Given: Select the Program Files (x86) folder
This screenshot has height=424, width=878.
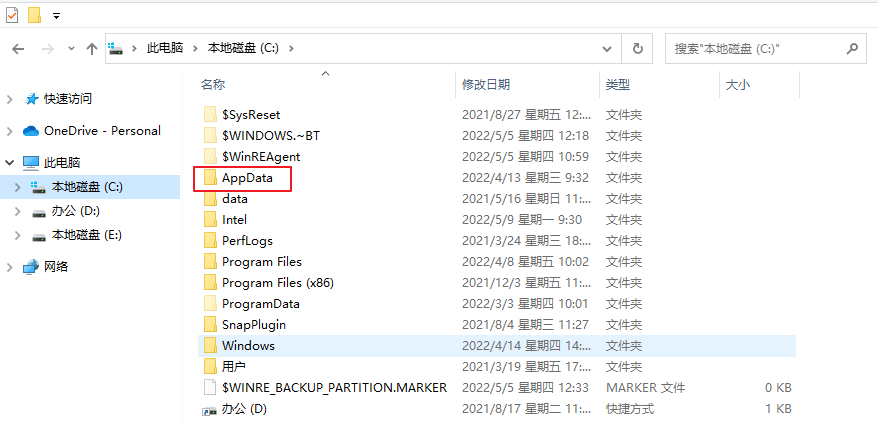Looking at the screenshot, I should (277, 283).
